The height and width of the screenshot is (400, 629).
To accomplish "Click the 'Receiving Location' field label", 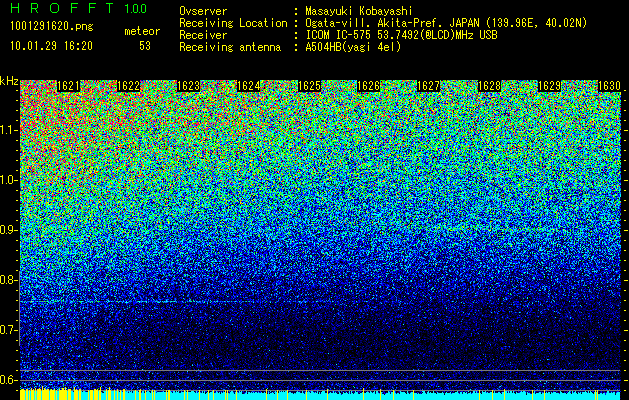I will click(x=233, y=23).
